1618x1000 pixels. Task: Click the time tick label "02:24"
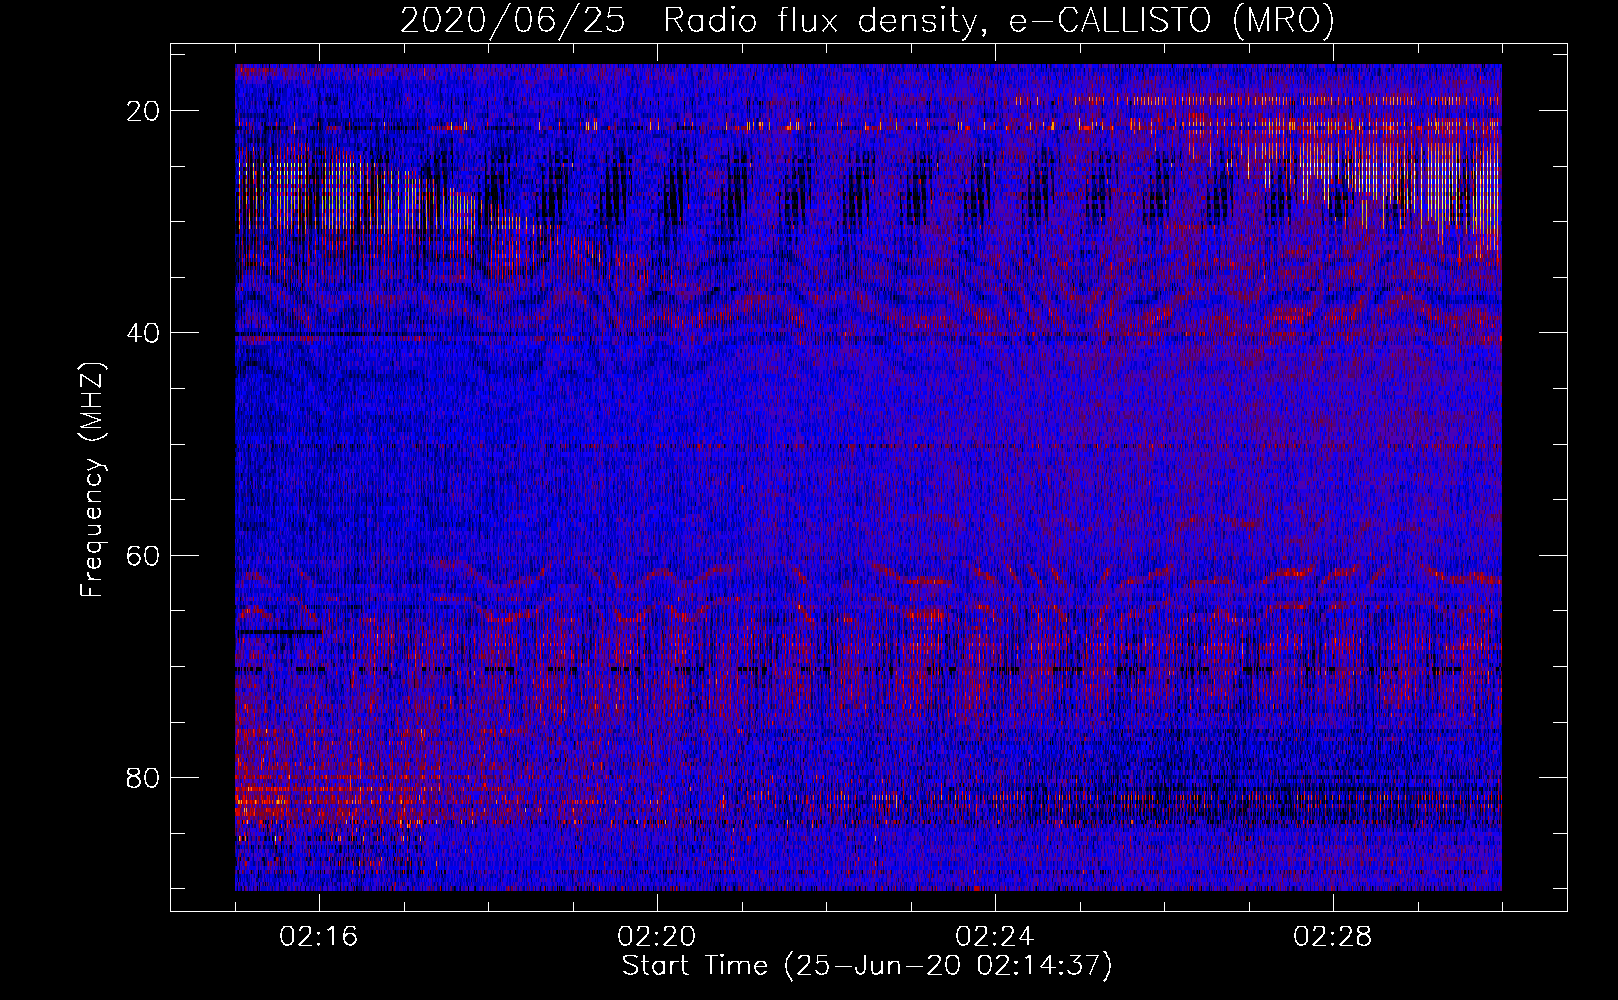tap(995, 937)
